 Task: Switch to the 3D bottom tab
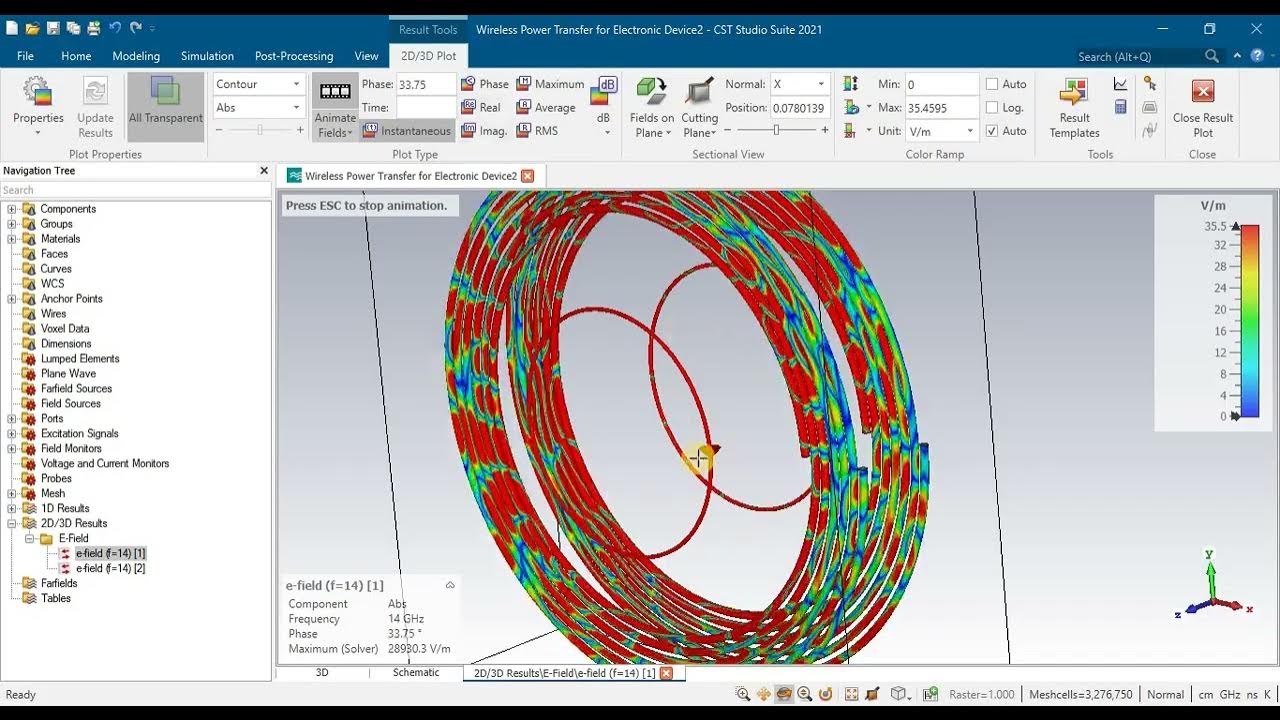[x=322, y=673]
